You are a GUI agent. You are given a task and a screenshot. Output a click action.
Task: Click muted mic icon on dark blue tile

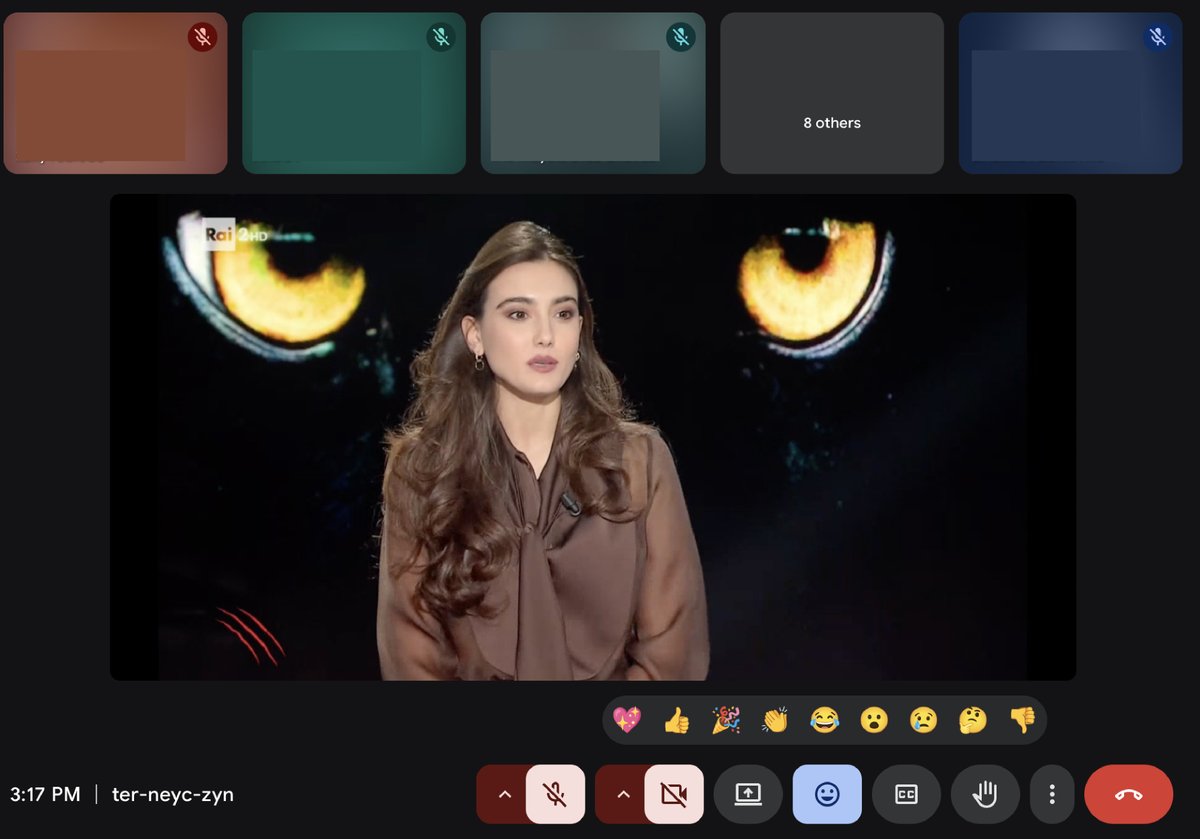[1158, 37]
